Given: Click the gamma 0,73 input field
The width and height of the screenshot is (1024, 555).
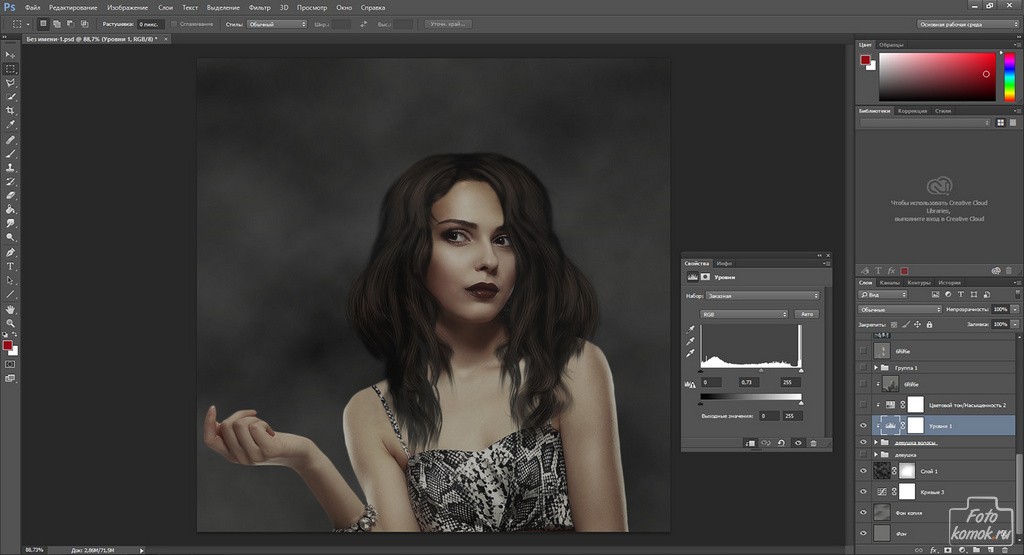Looking at the screenshot, I should [x=748, y=382].
